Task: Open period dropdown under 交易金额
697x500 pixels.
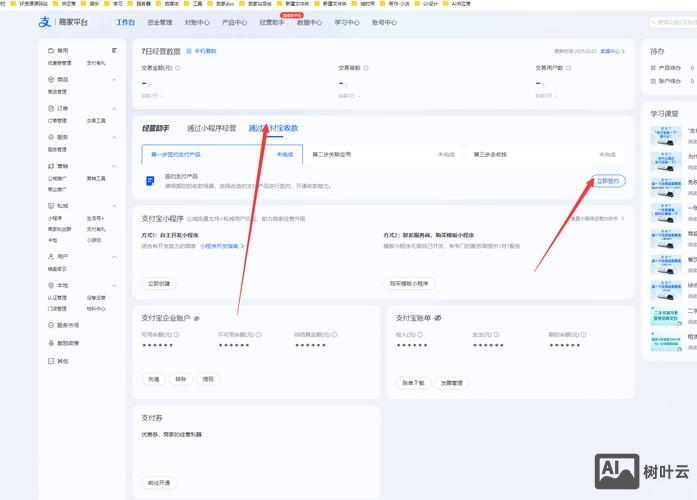Action: (152, 96)
